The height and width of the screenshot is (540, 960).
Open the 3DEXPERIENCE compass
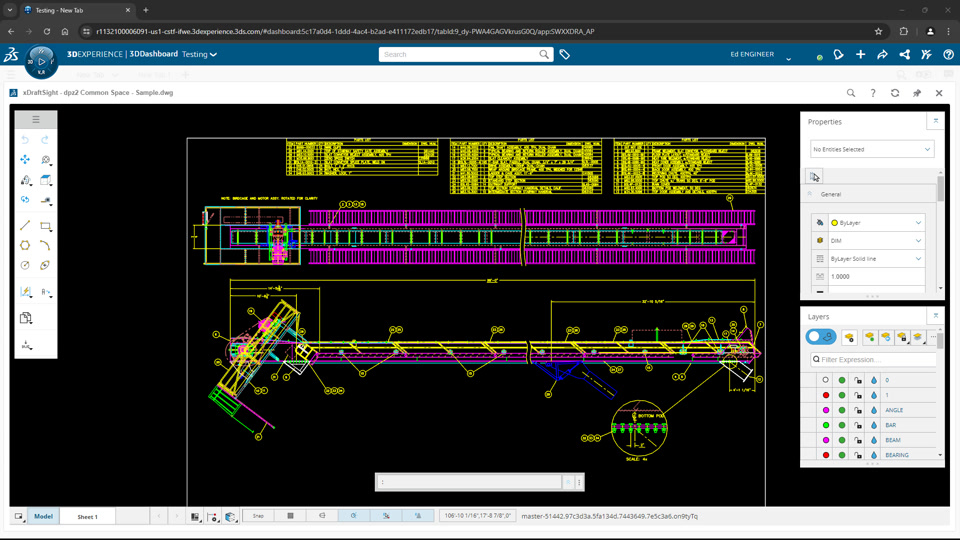click(x=41, y=61)
